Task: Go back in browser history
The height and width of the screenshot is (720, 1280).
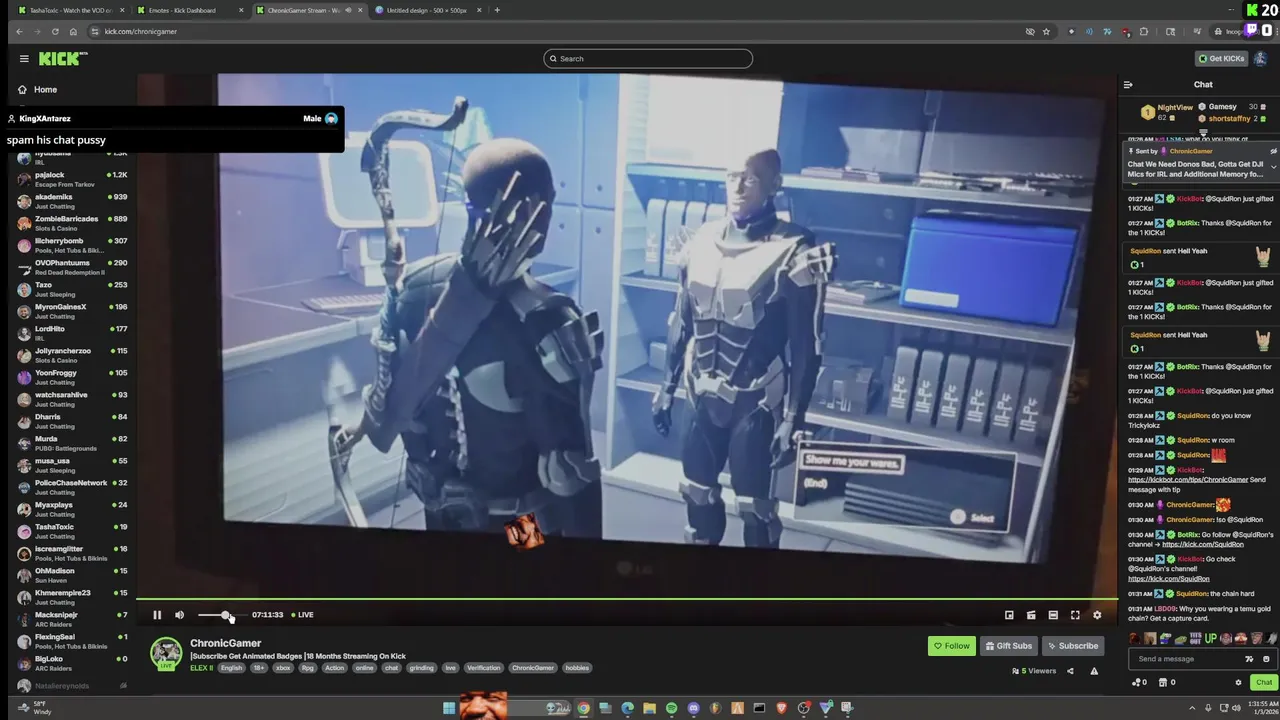Action: pyautogui.click(x=19, y=32)
